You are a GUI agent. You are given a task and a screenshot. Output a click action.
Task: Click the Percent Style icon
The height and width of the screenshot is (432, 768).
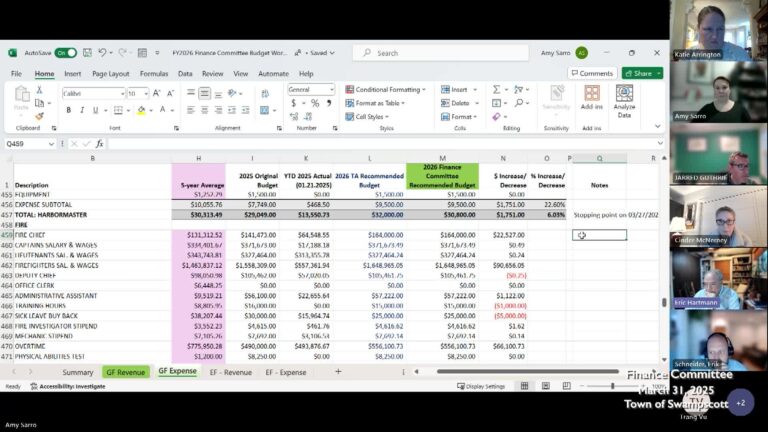[x=314, y=103]
